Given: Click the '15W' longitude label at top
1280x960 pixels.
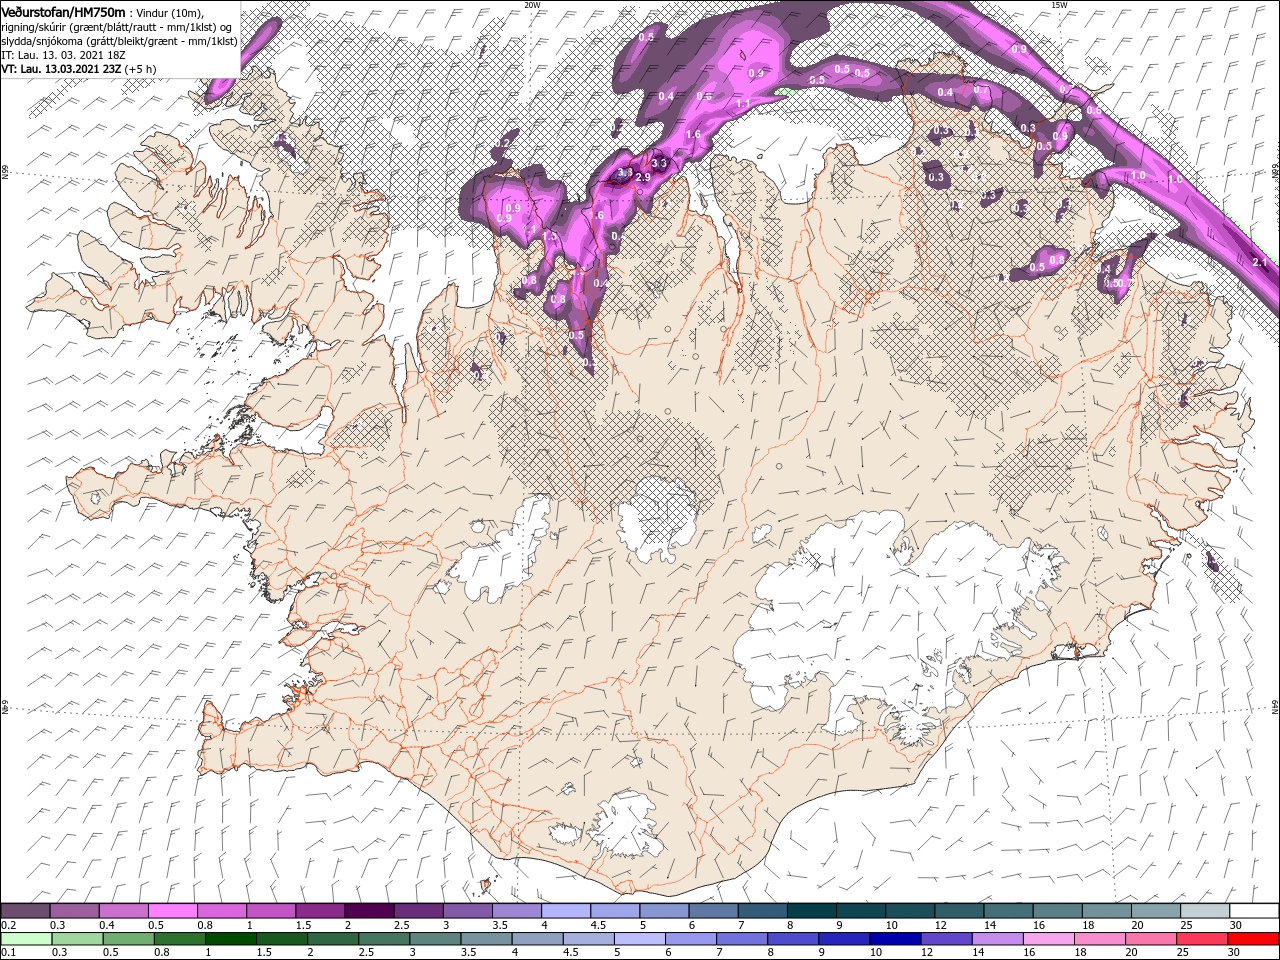Looking at the screenshot, I should 1059,5.
